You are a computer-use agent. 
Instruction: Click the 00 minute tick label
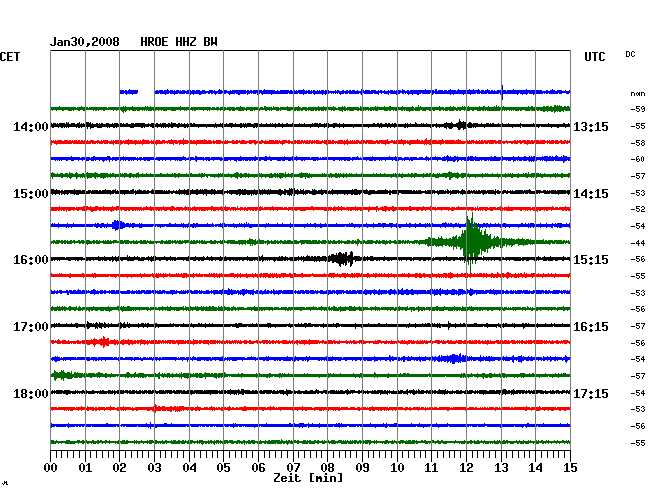click(51, 468)
